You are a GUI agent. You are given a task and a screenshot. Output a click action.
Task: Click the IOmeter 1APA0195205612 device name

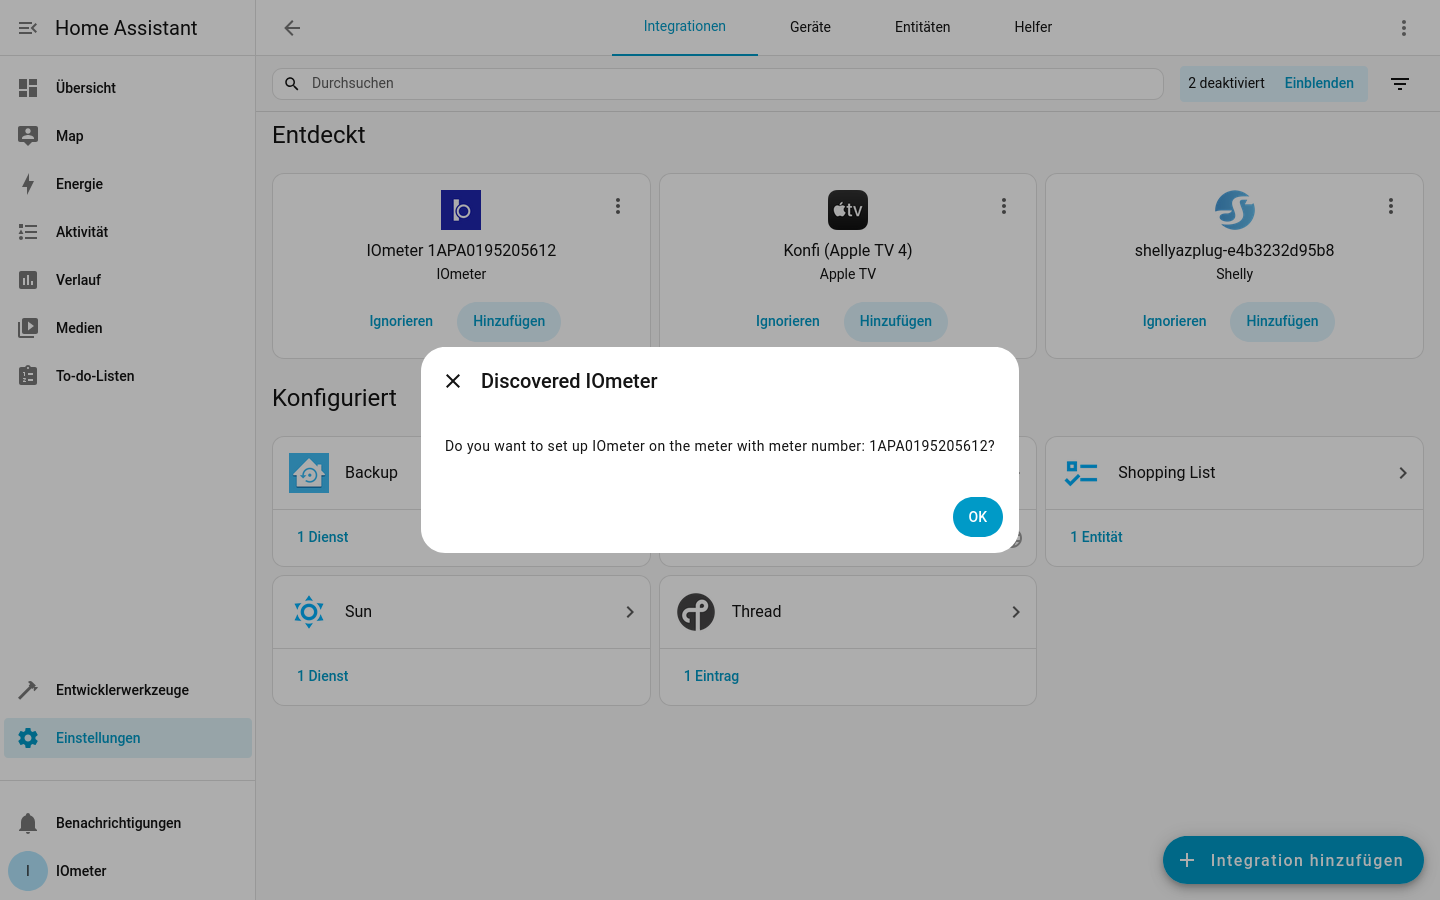pyautogui.click(x=461, y=250)
